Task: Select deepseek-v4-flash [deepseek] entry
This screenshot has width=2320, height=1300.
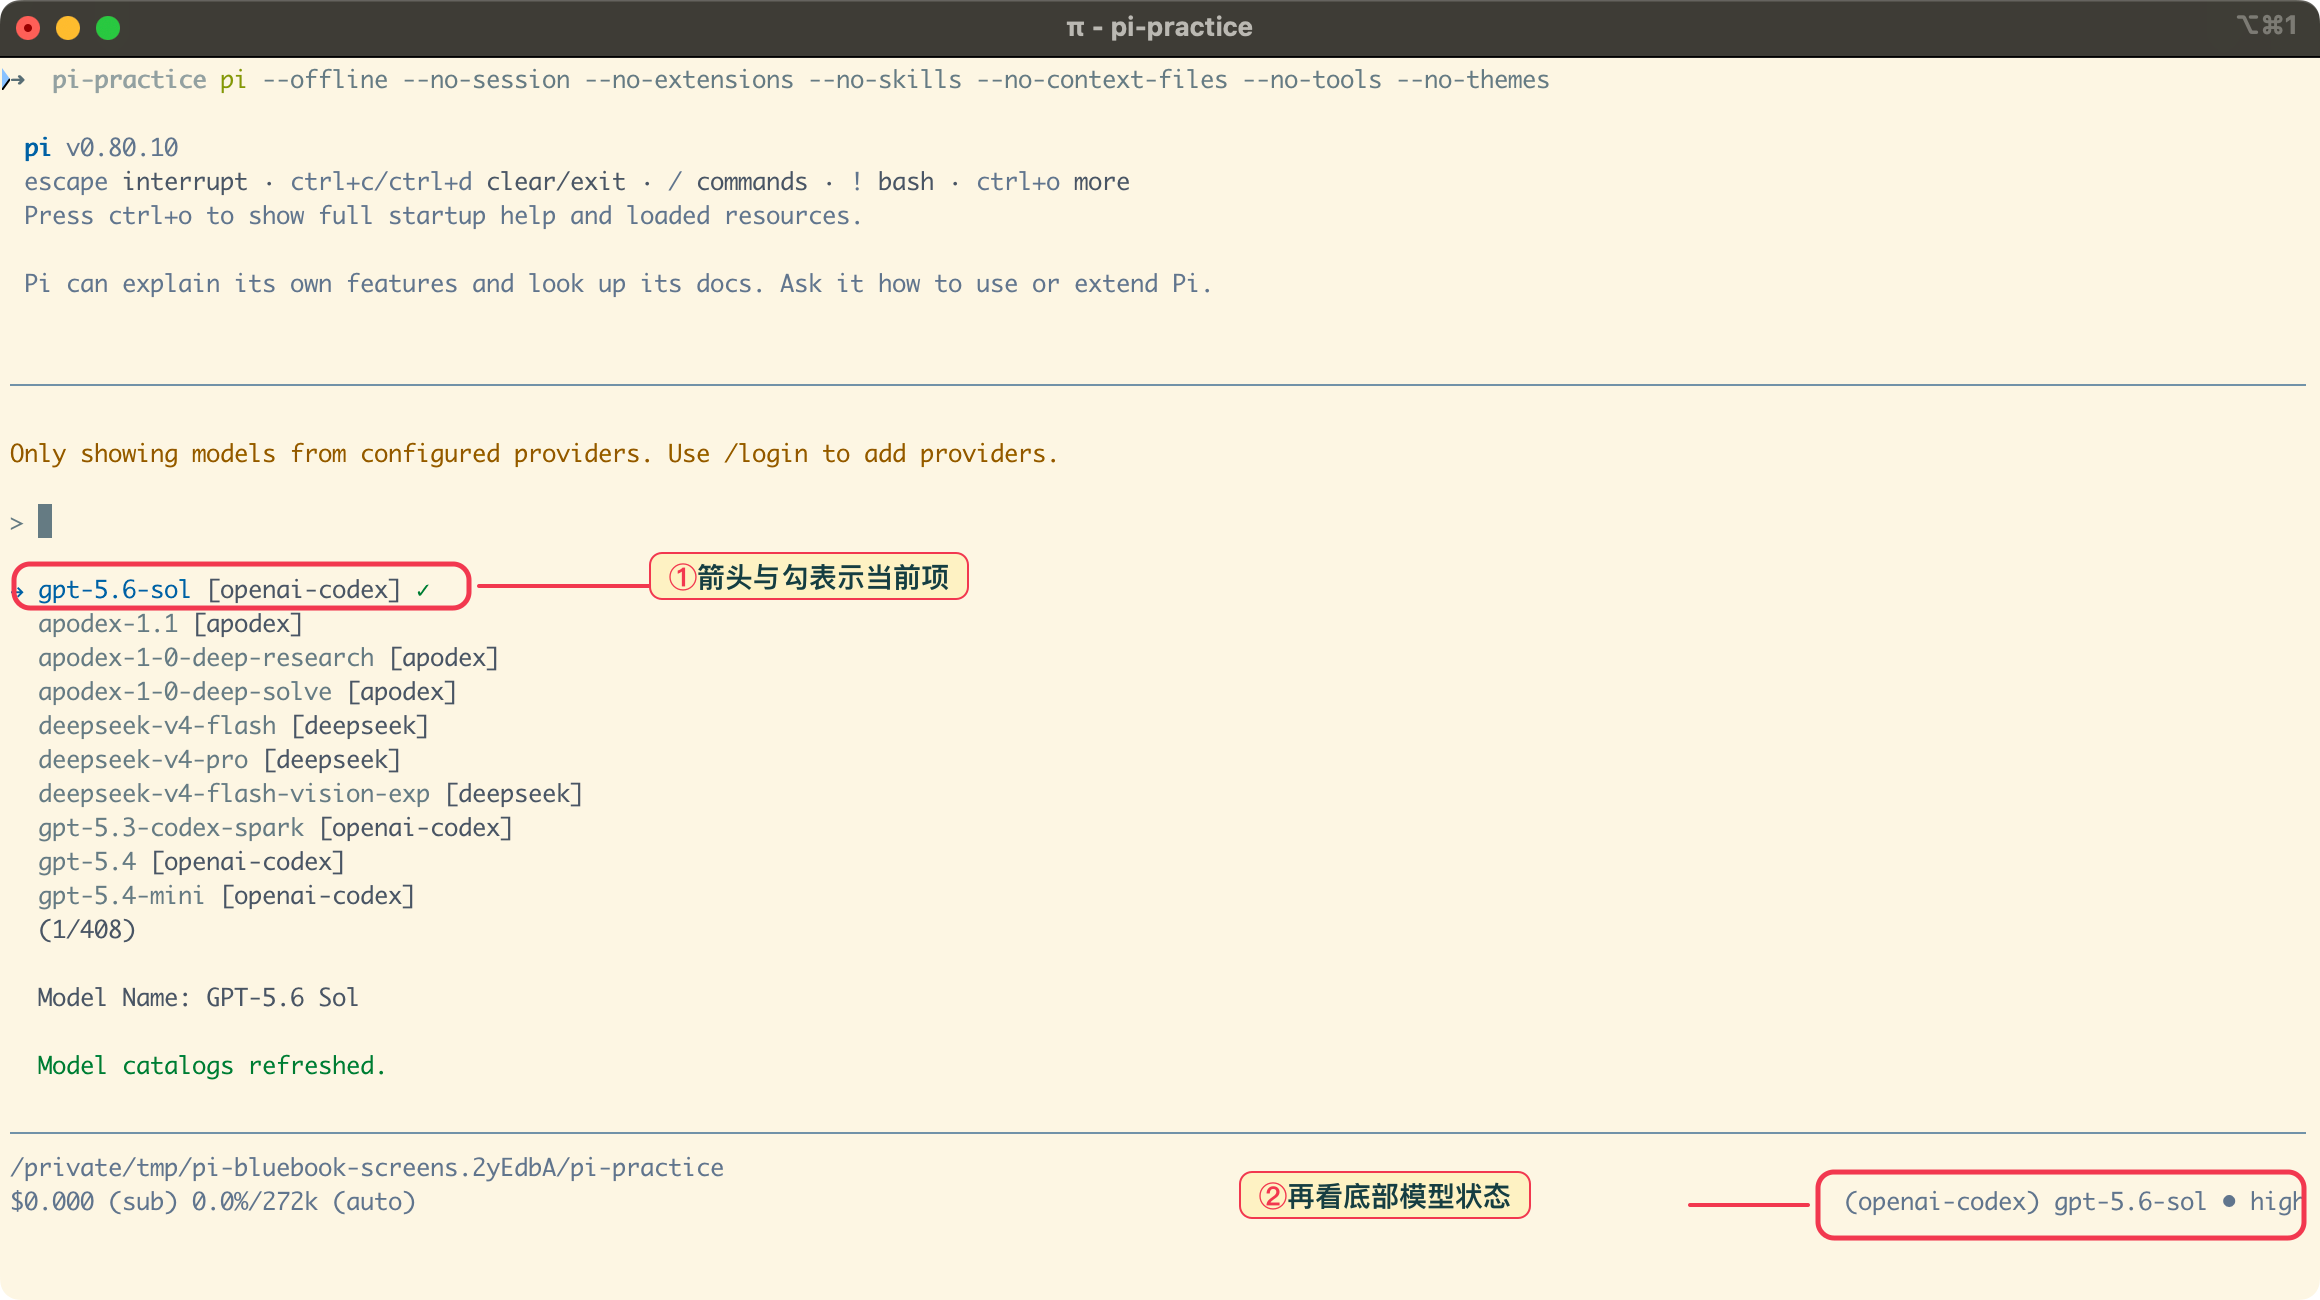Action: (x=233, y=725)
